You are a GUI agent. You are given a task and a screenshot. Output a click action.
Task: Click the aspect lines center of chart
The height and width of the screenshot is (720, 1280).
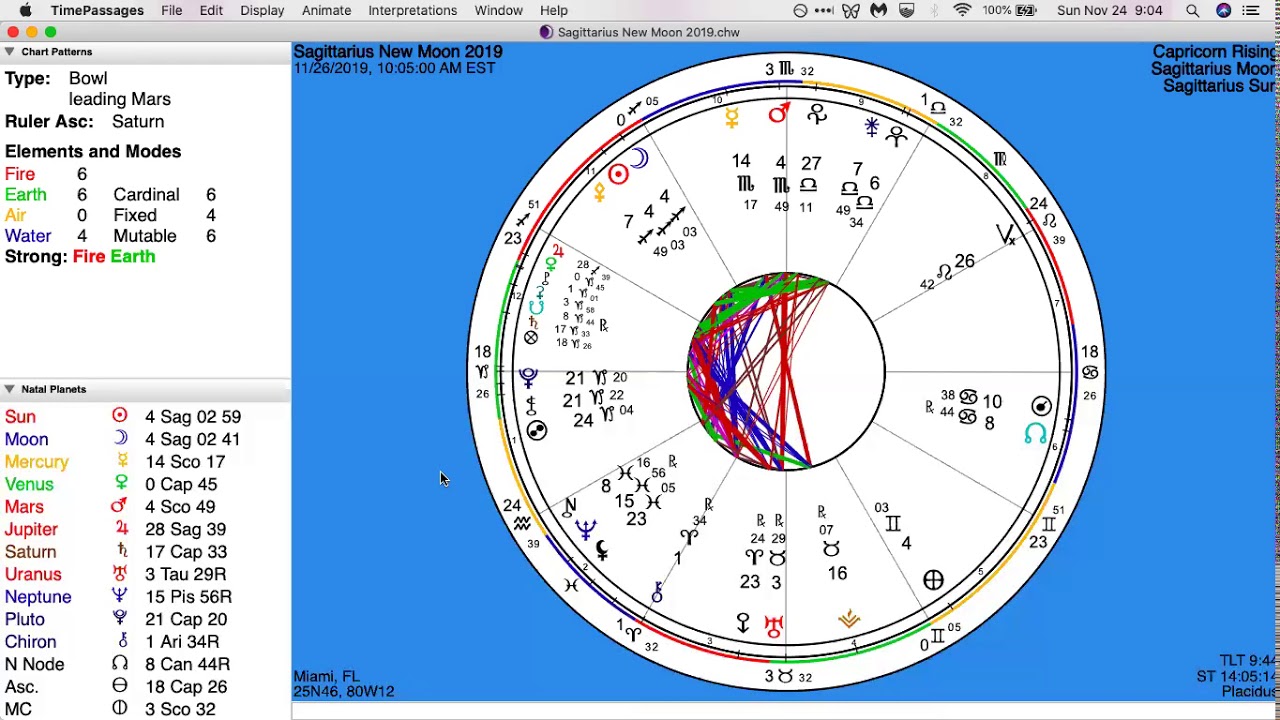click(x=786, y=371)
